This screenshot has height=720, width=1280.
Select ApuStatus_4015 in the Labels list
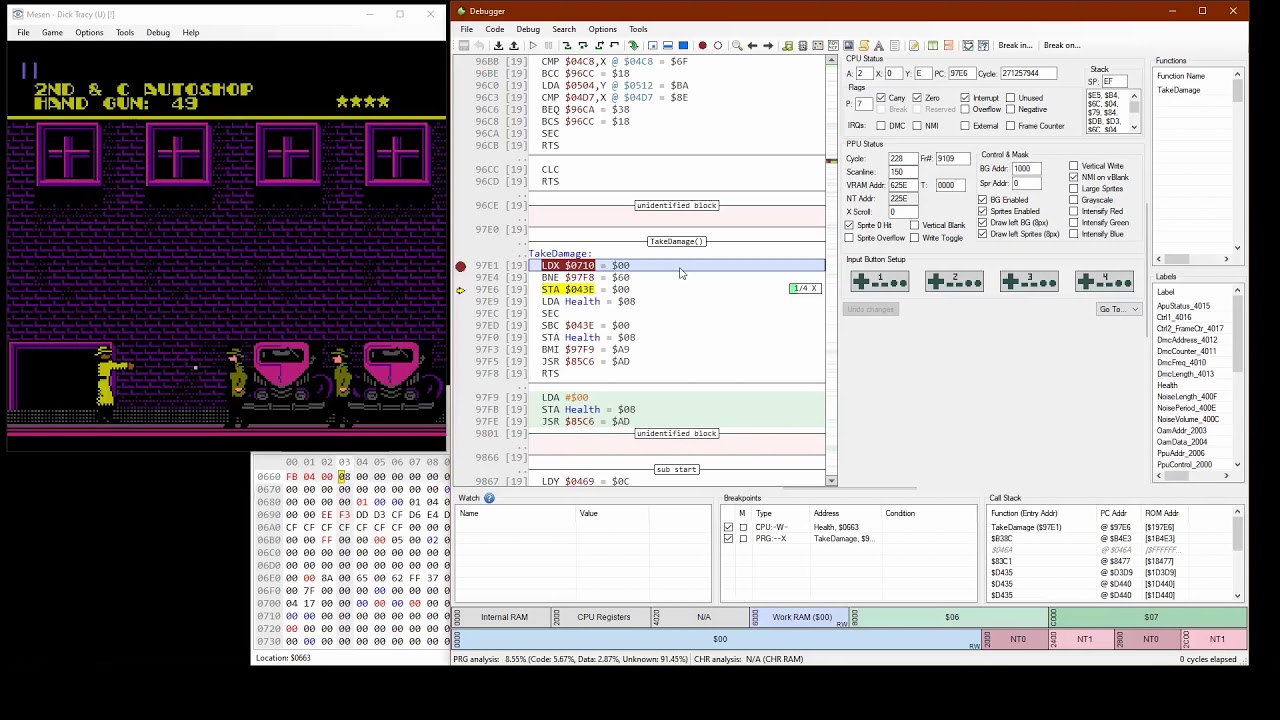1183,306
